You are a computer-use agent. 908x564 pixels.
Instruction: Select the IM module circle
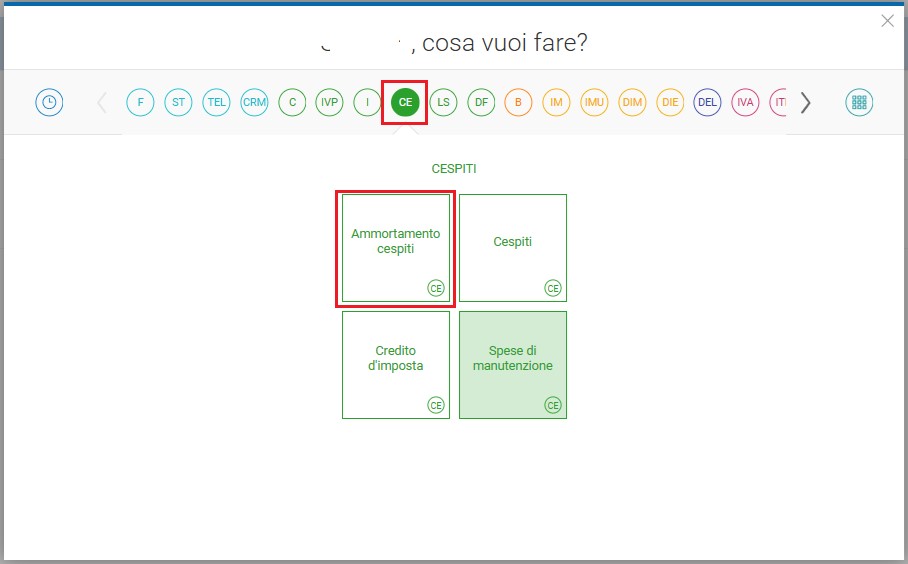(x=556, y=102)
